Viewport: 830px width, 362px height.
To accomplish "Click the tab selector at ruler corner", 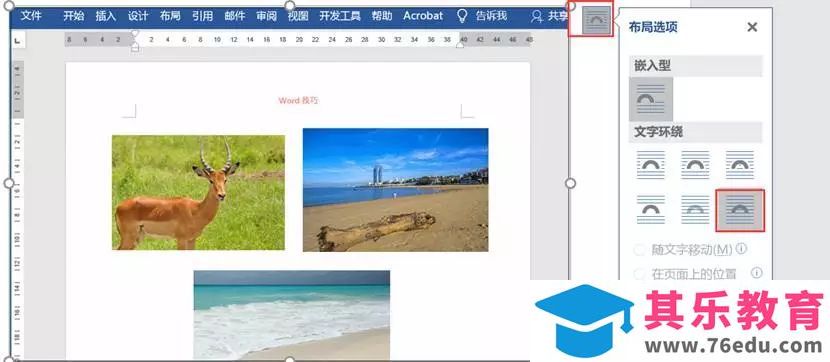I will coord(17,40).
